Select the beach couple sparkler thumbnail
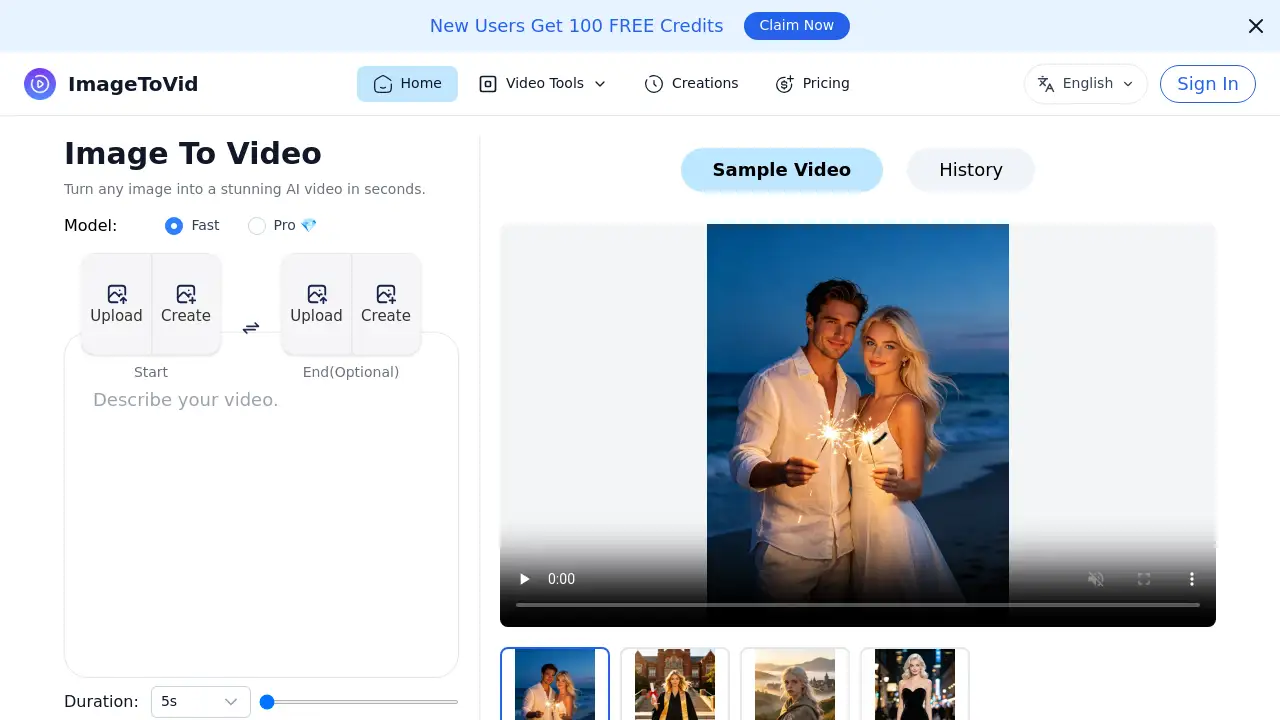Image resolution: width=1280 pixels, height=720 pixels. 555,685
